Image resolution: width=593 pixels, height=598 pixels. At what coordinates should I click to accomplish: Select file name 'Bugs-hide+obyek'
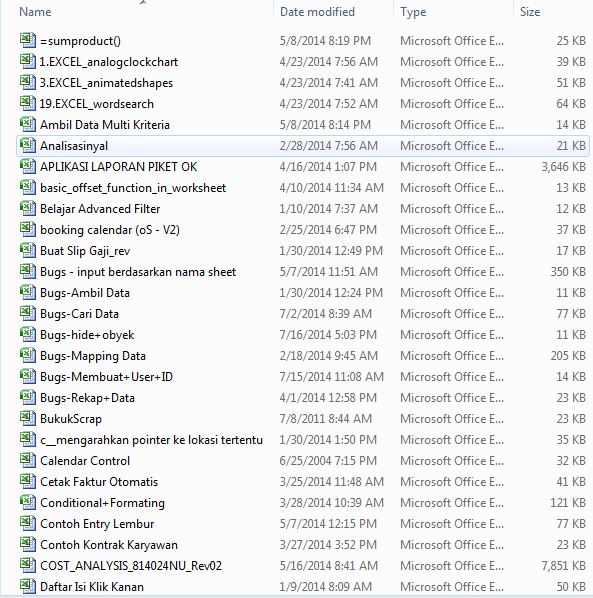87,335
